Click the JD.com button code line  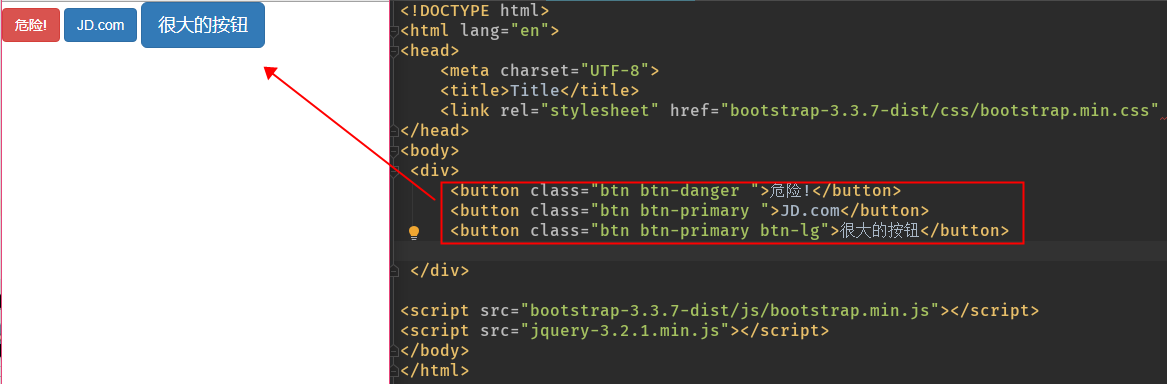coord(690,211)
